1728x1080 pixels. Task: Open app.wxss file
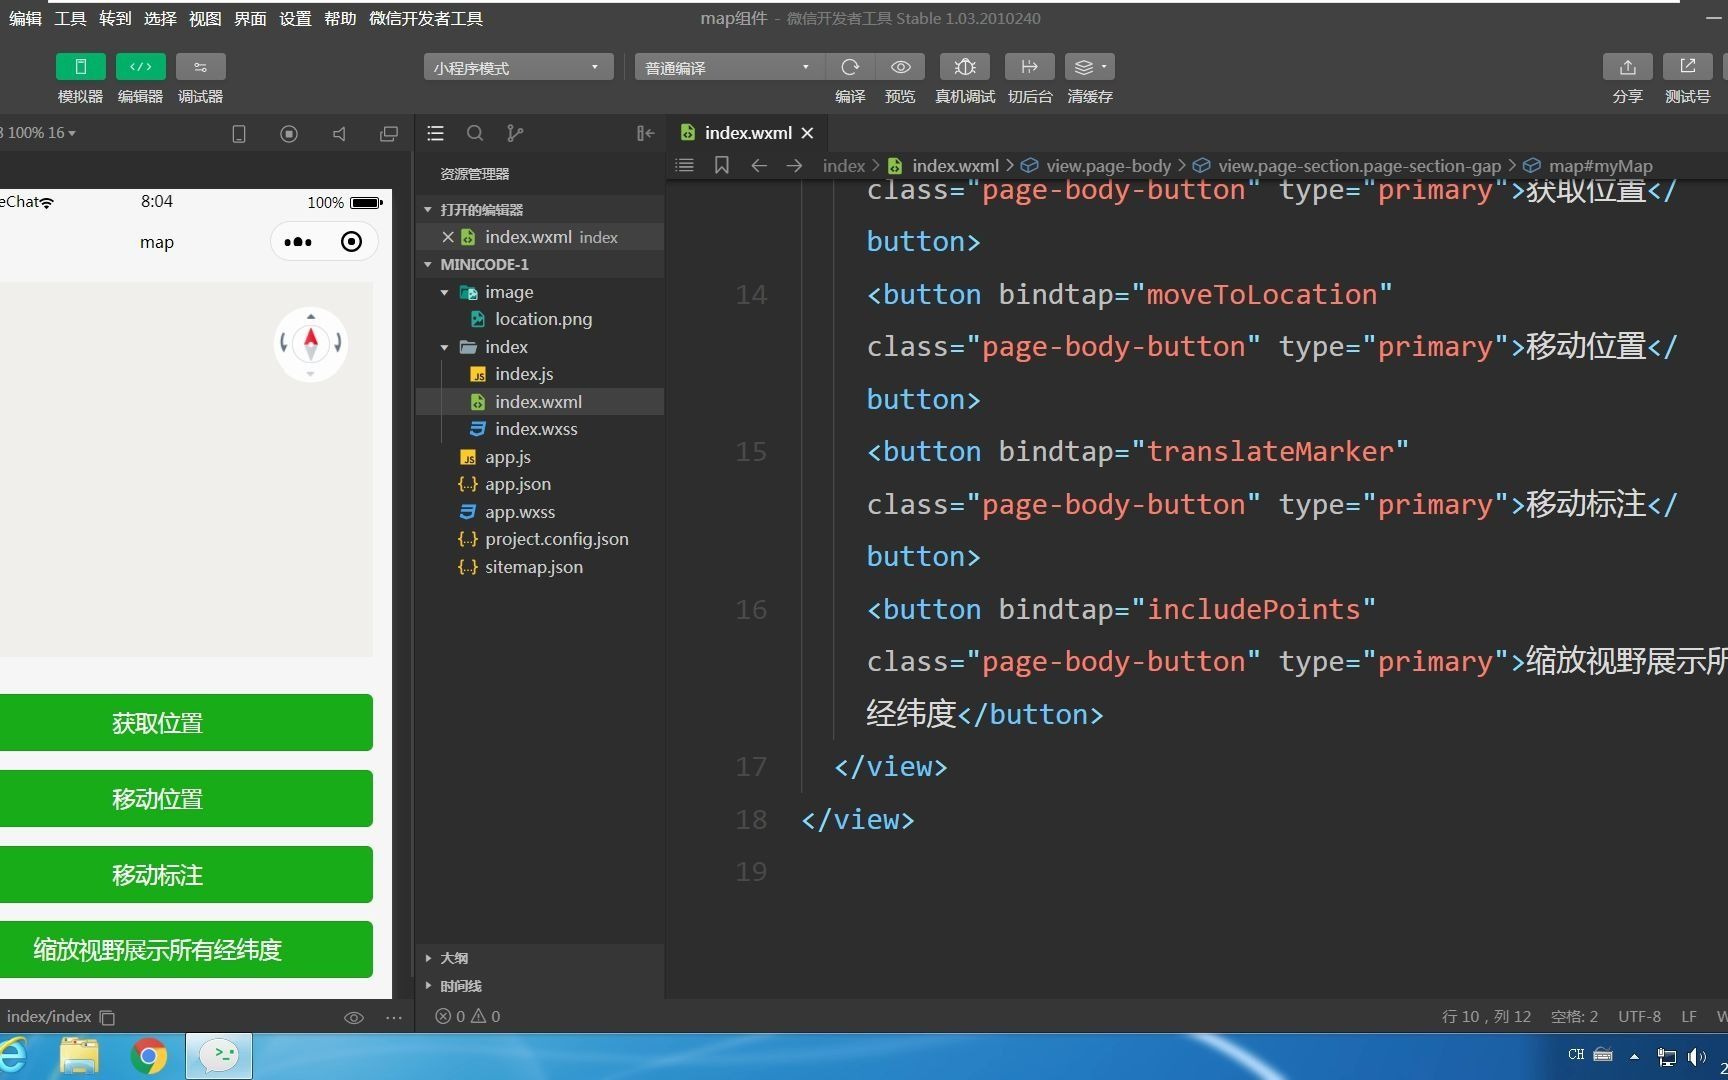[520, 512]
